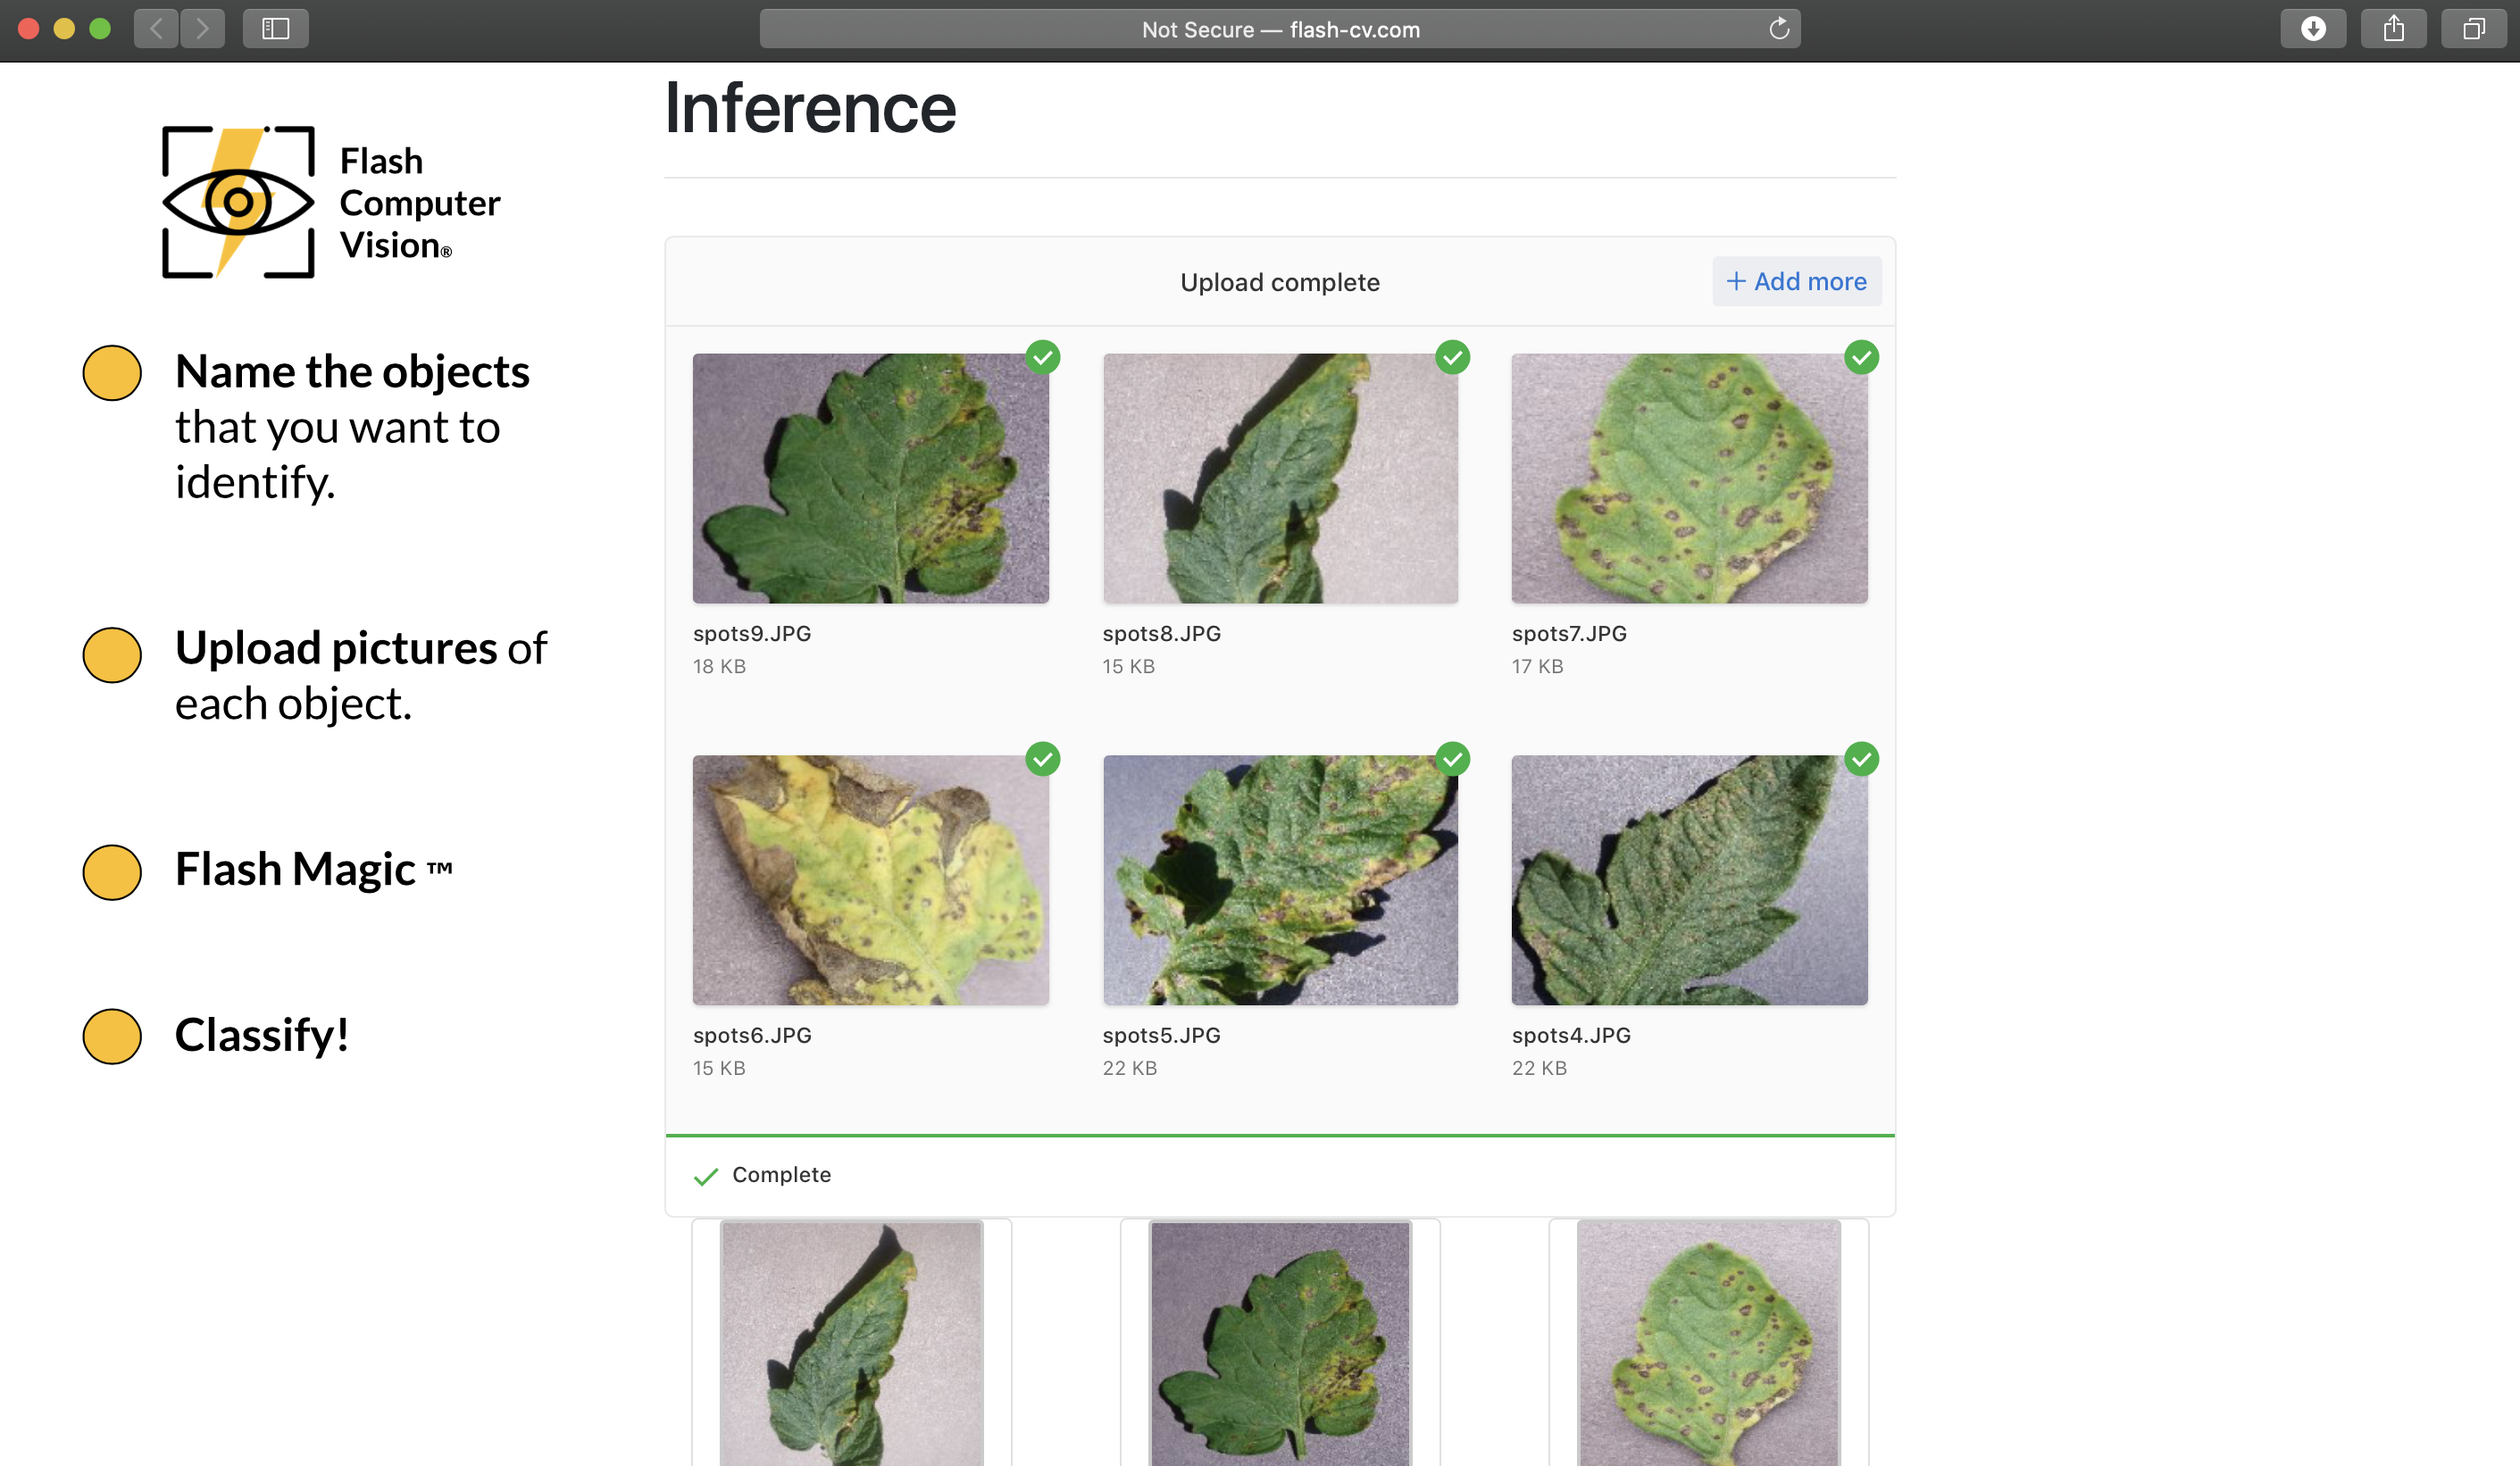Reload the page with refresh icon
This screenshot has height=1466, width=2520.
1778,29
